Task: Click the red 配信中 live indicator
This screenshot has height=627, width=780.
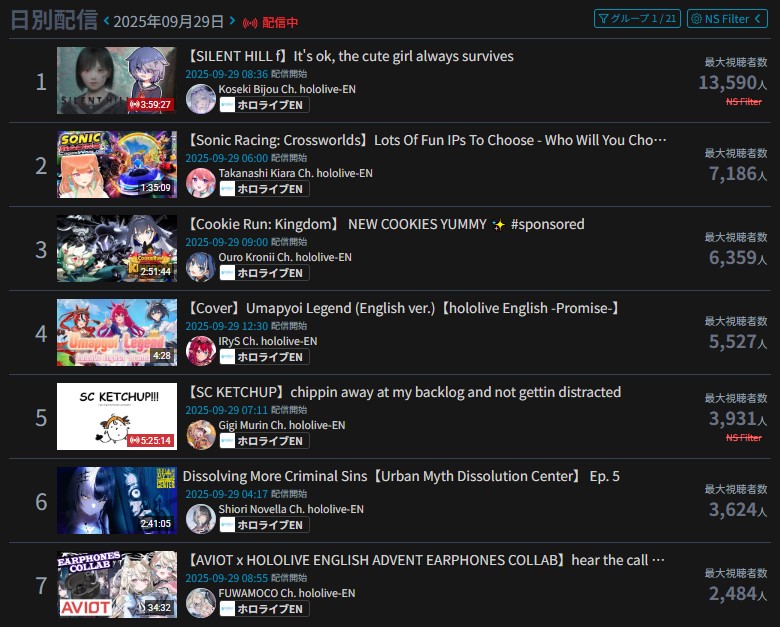Action: (270, 22)
